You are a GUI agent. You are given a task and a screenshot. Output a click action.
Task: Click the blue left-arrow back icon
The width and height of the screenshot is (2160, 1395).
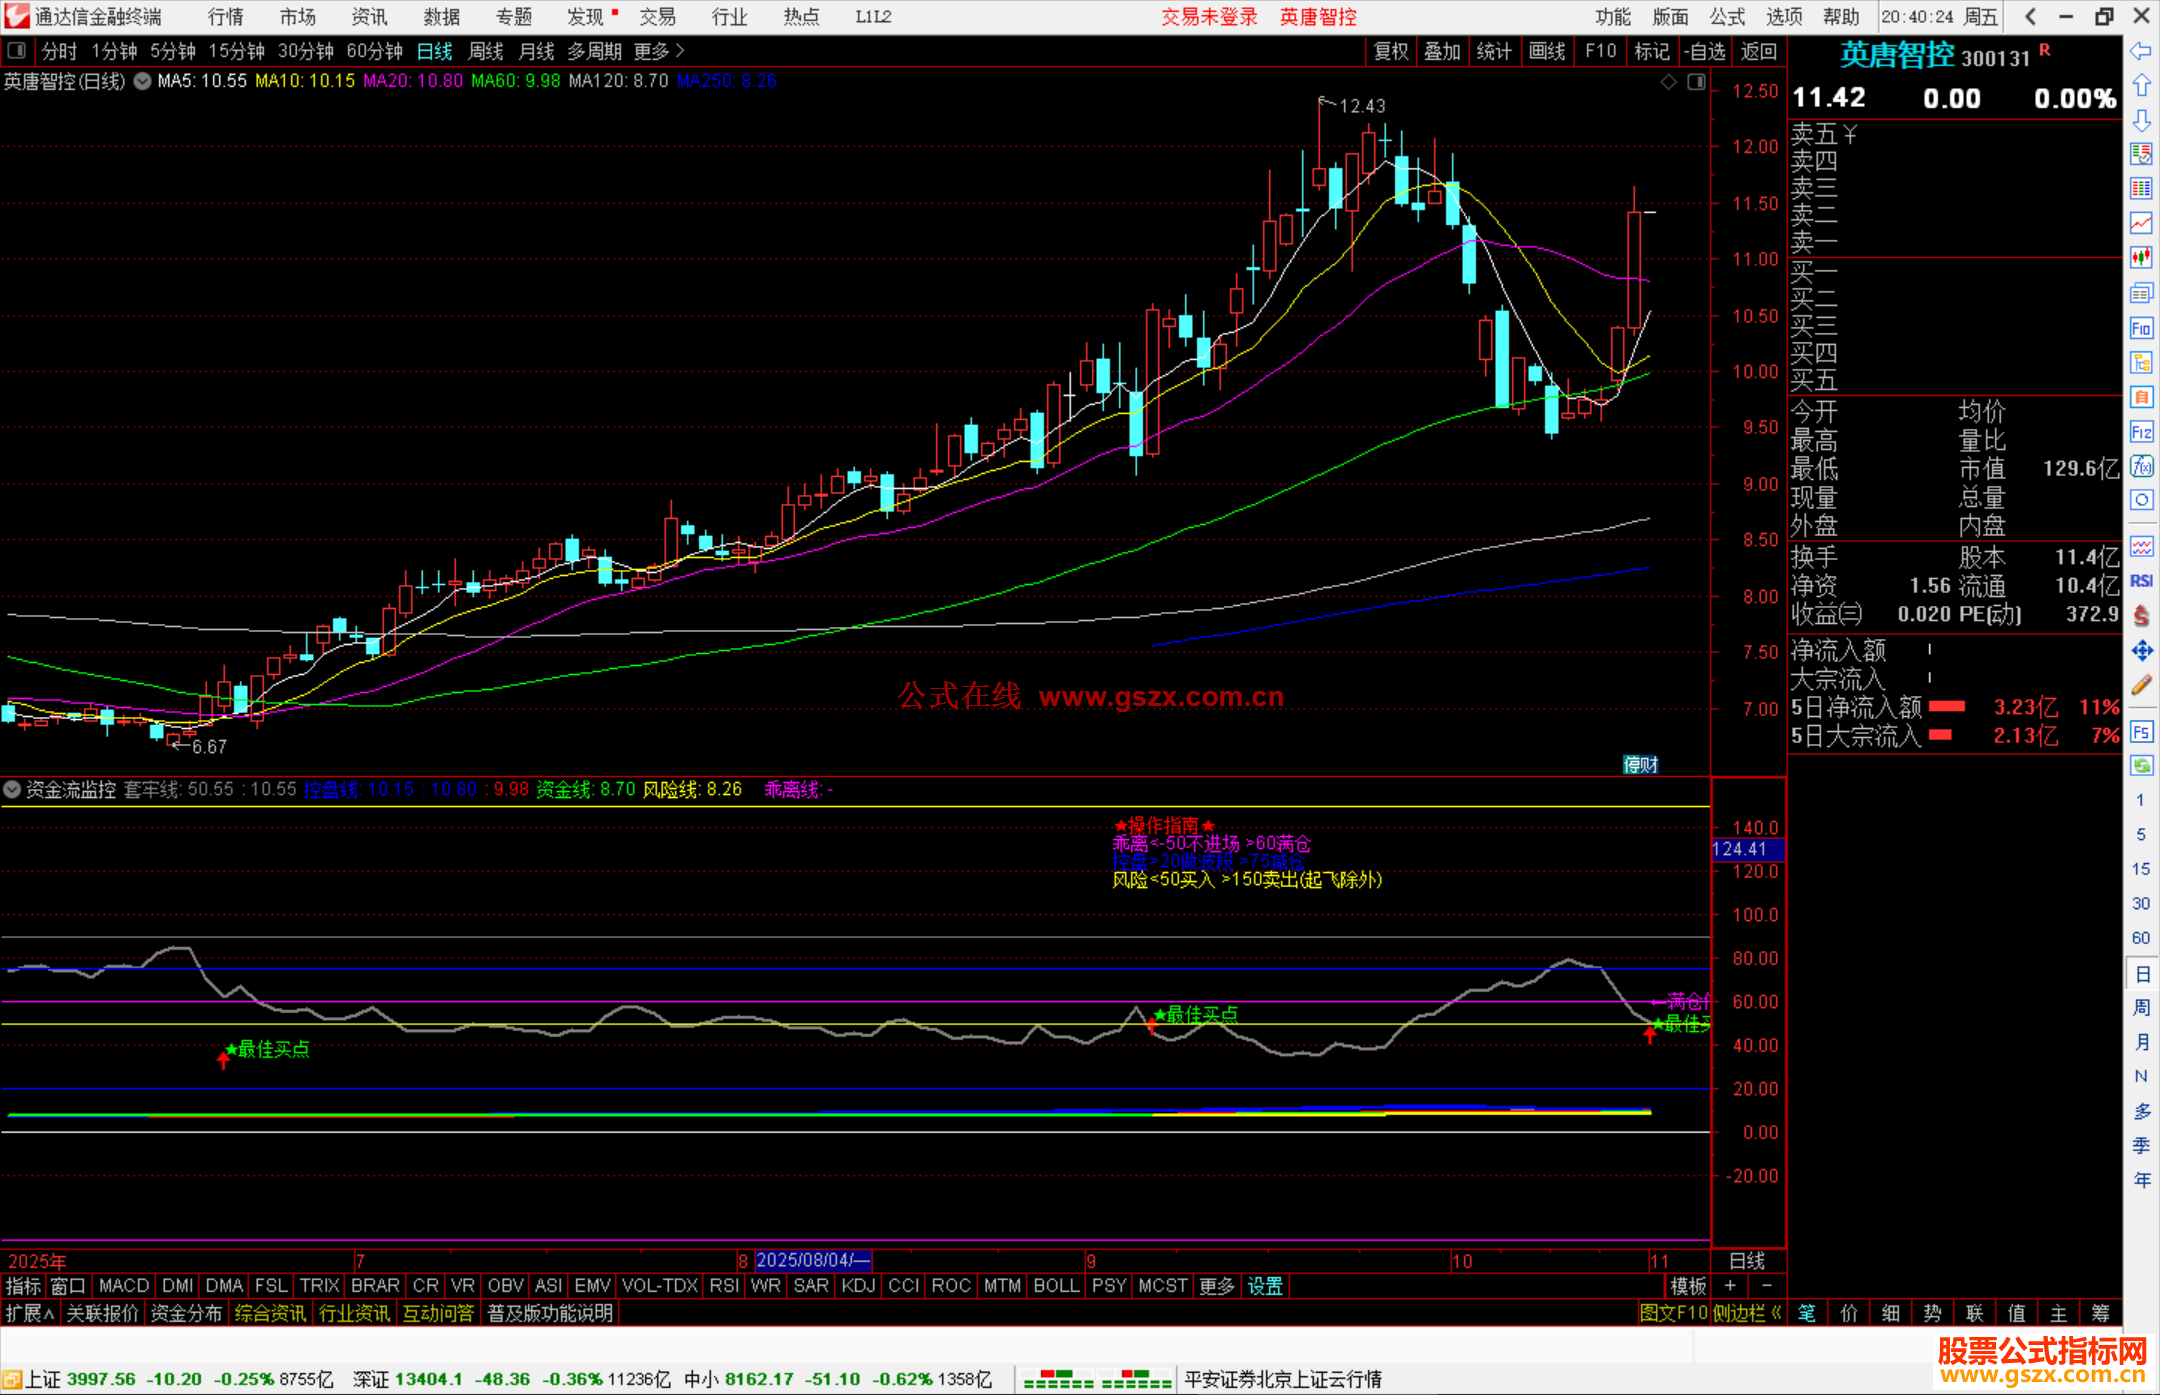click(2141, 51)
